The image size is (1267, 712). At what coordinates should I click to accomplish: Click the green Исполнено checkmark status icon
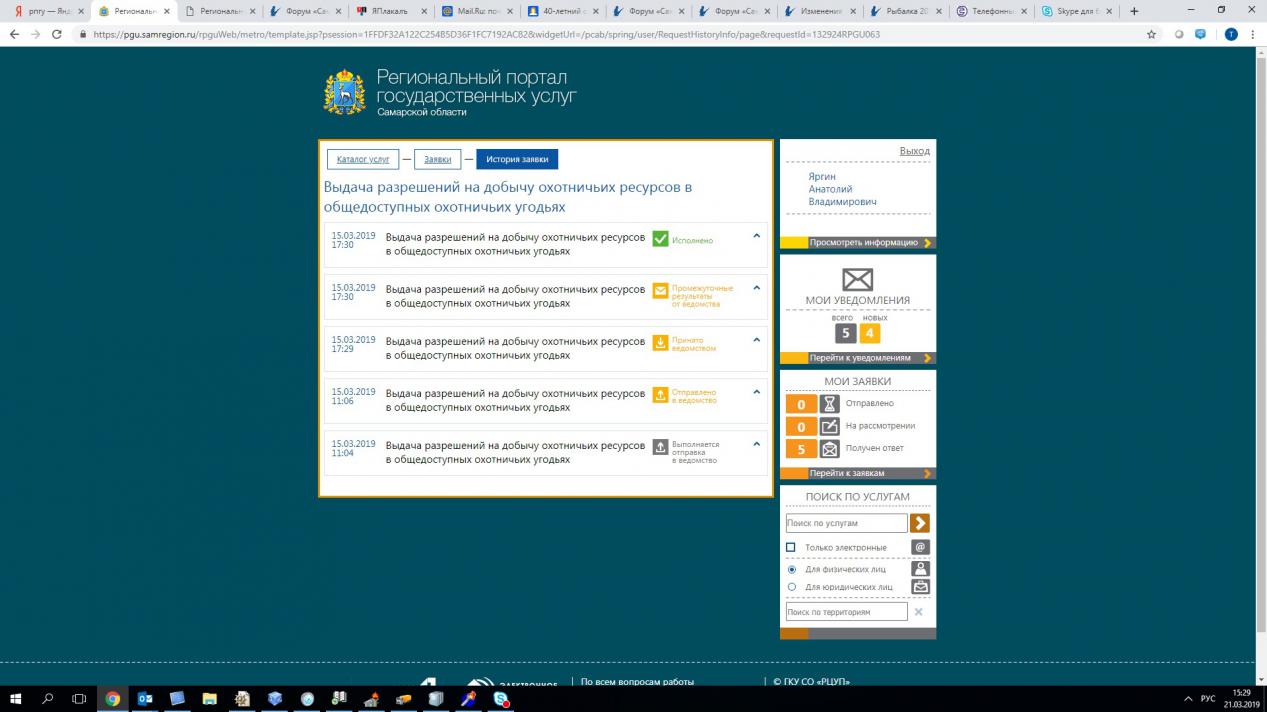660,239
